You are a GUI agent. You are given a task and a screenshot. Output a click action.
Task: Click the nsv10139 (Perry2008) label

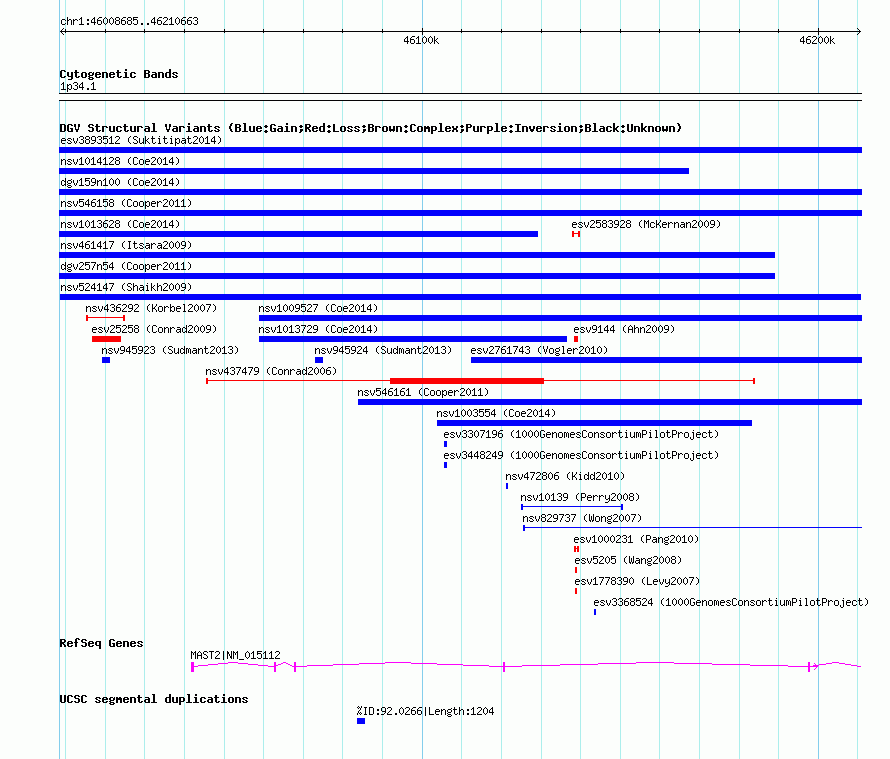click(x=580, y=497)
